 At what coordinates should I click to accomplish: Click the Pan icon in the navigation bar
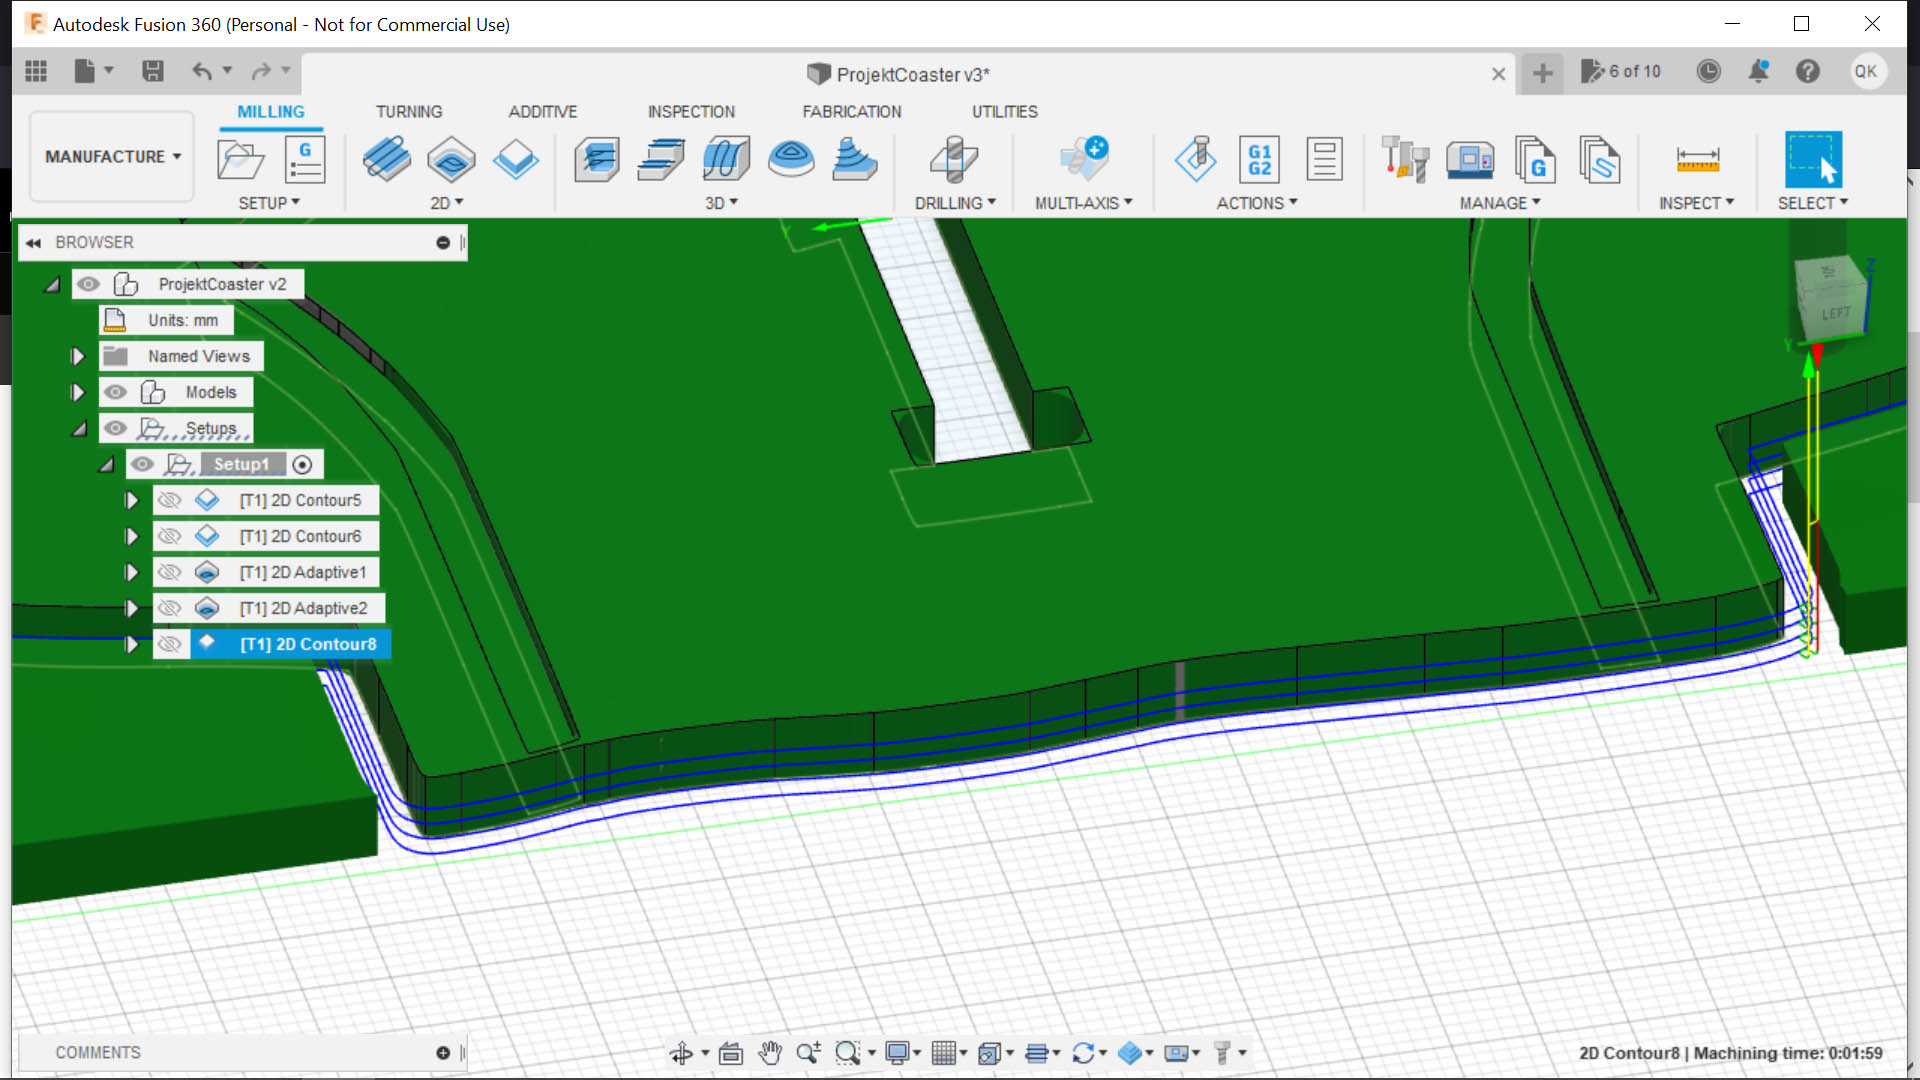(770, 1052)
